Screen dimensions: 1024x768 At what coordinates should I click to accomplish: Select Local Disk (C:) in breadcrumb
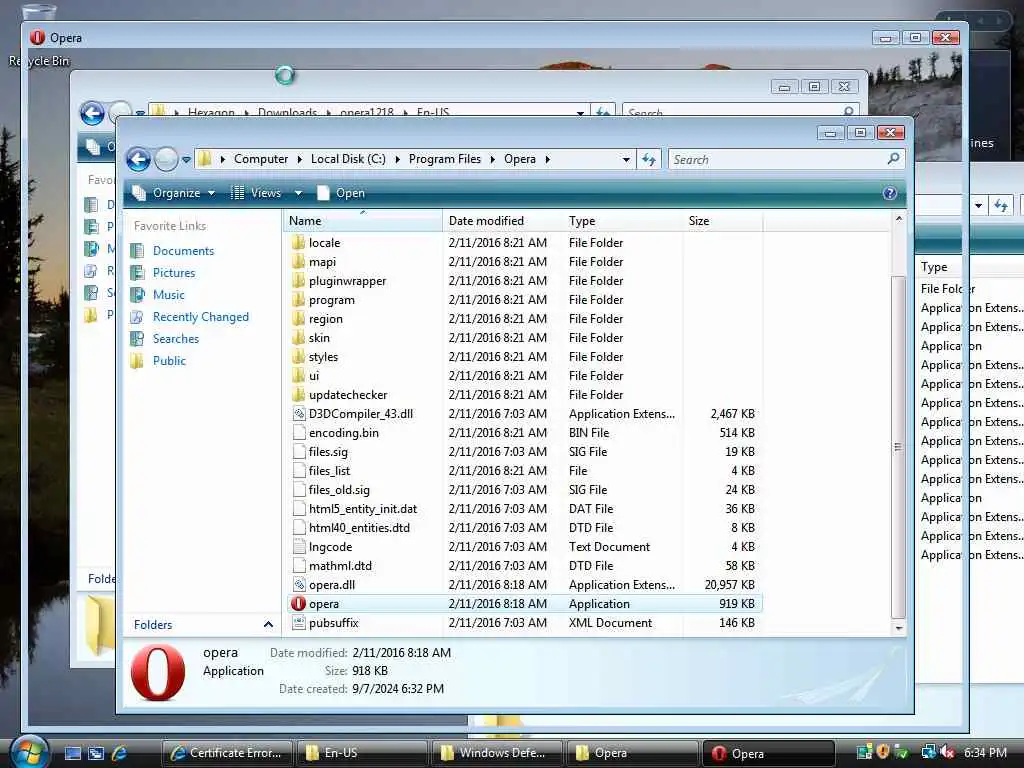click(348, 159)
